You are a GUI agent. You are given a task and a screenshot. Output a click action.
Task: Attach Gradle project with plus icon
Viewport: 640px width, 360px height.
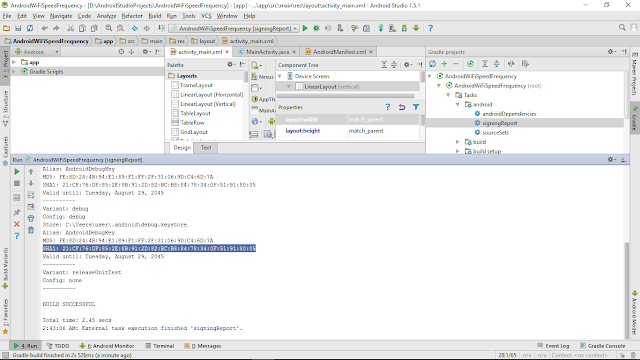pyautogui.click(x=444, y=64)
